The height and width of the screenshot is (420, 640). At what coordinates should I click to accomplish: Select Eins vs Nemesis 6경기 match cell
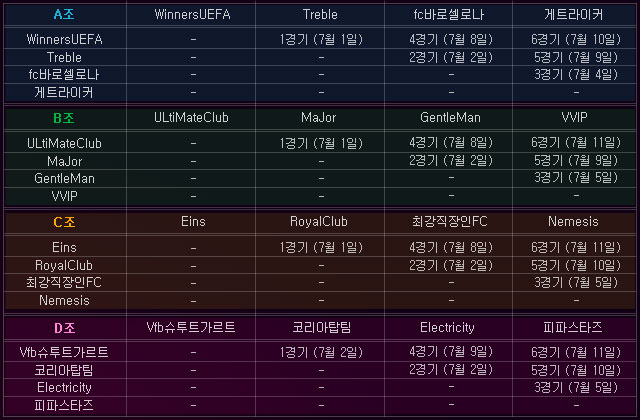click(x=573, y=247)
